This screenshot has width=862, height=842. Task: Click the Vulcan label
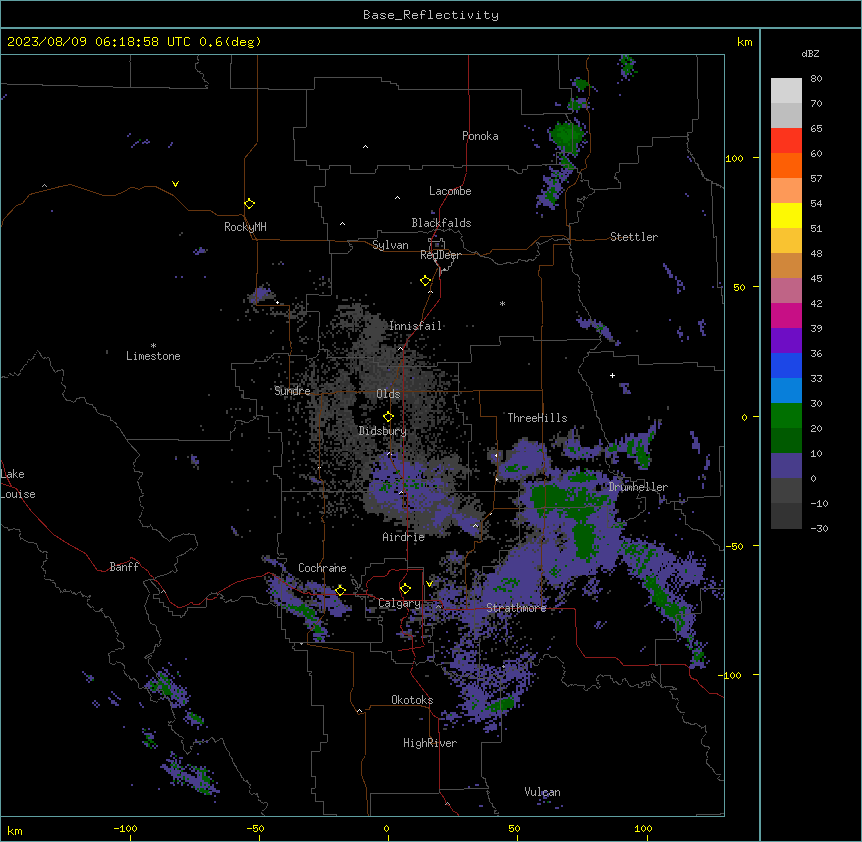coord(543,792)
